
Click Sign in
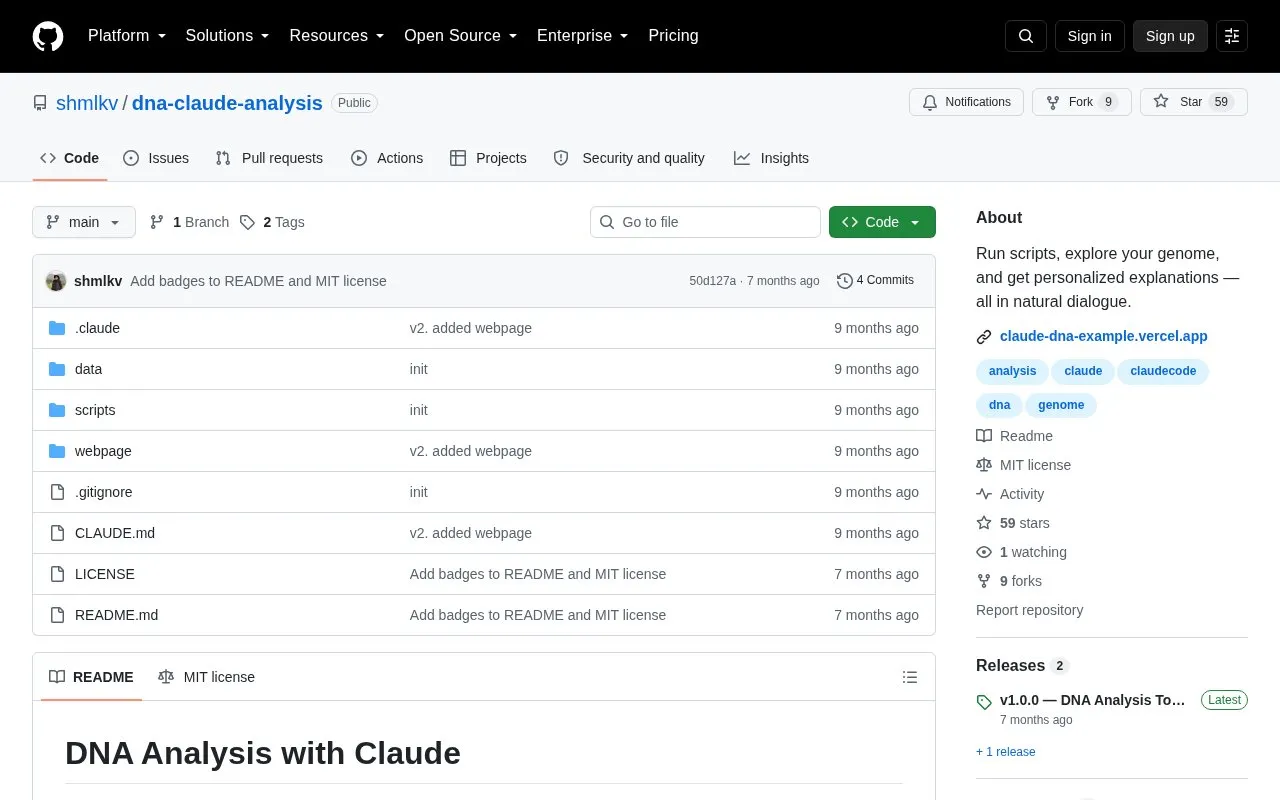tap(1089, 36)
